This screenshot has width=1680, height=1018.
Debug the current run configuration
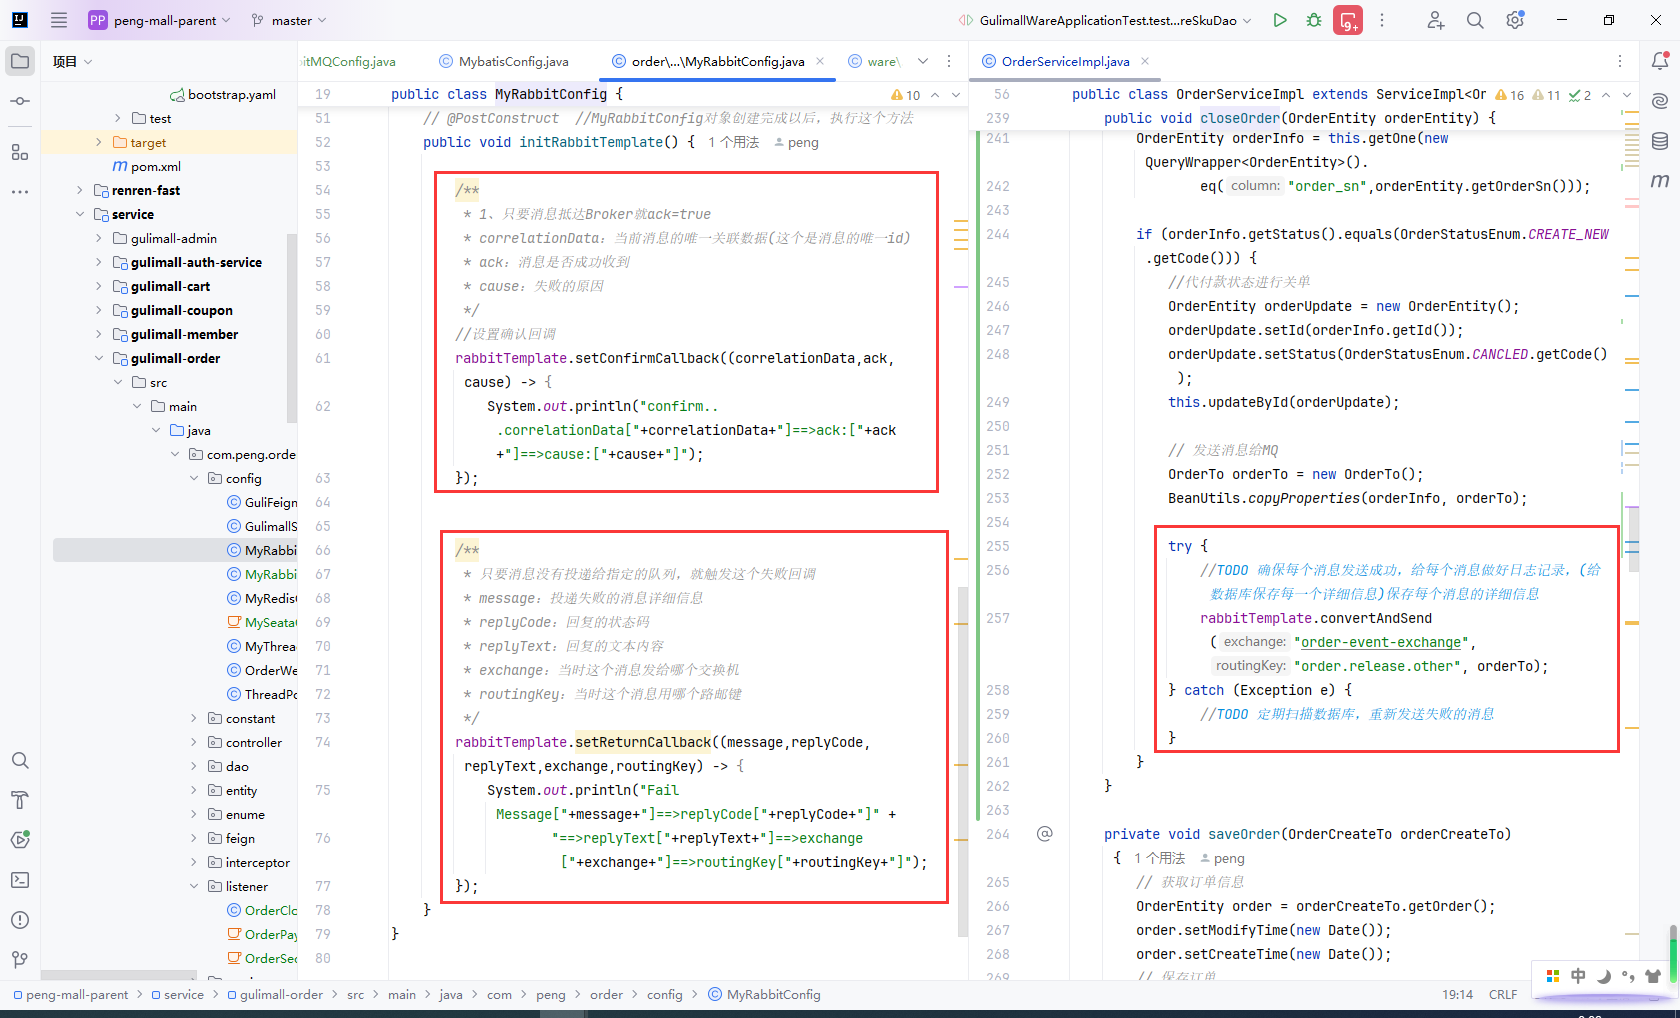pyautogui.click(x=1314, y=20)
